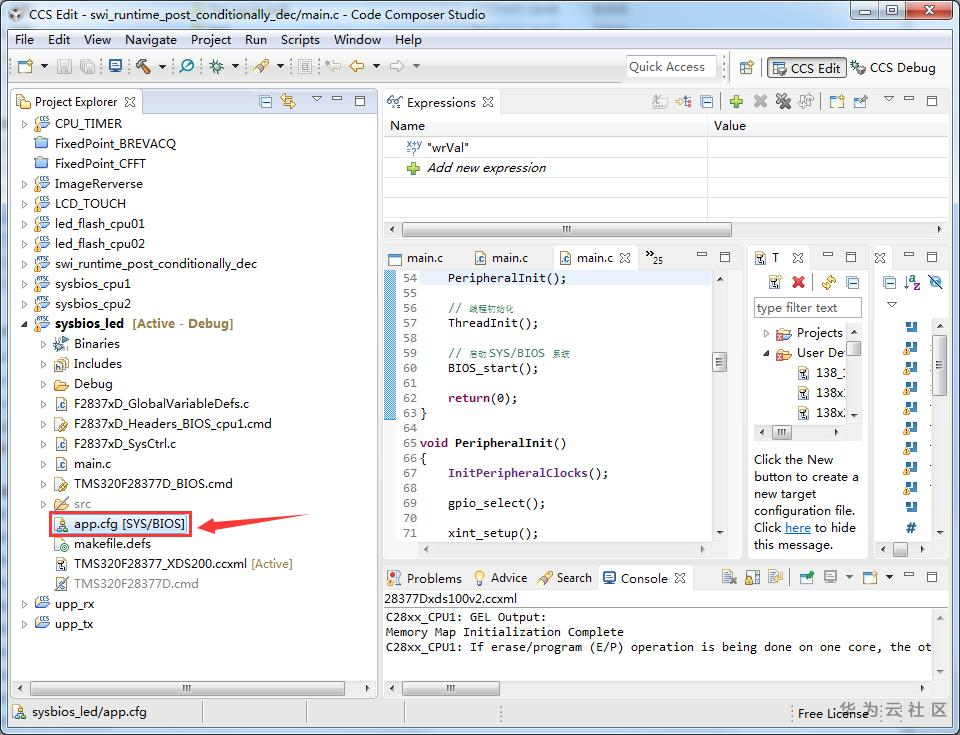This screenshot has width=960, height=735.
Task: Click the A-Z sort icon in outline panel
Action: (912, 283)
